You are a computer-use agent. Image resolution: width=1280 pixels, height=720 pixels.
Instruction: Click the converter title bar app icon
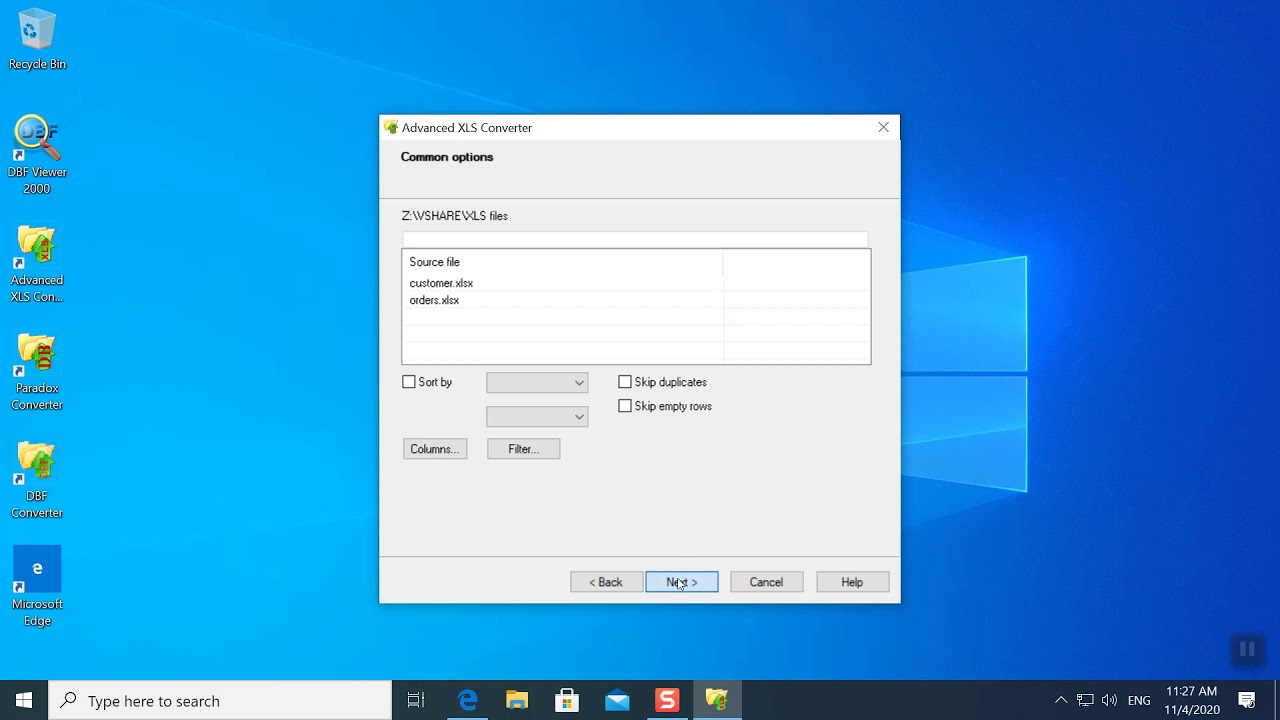(391, 127)
